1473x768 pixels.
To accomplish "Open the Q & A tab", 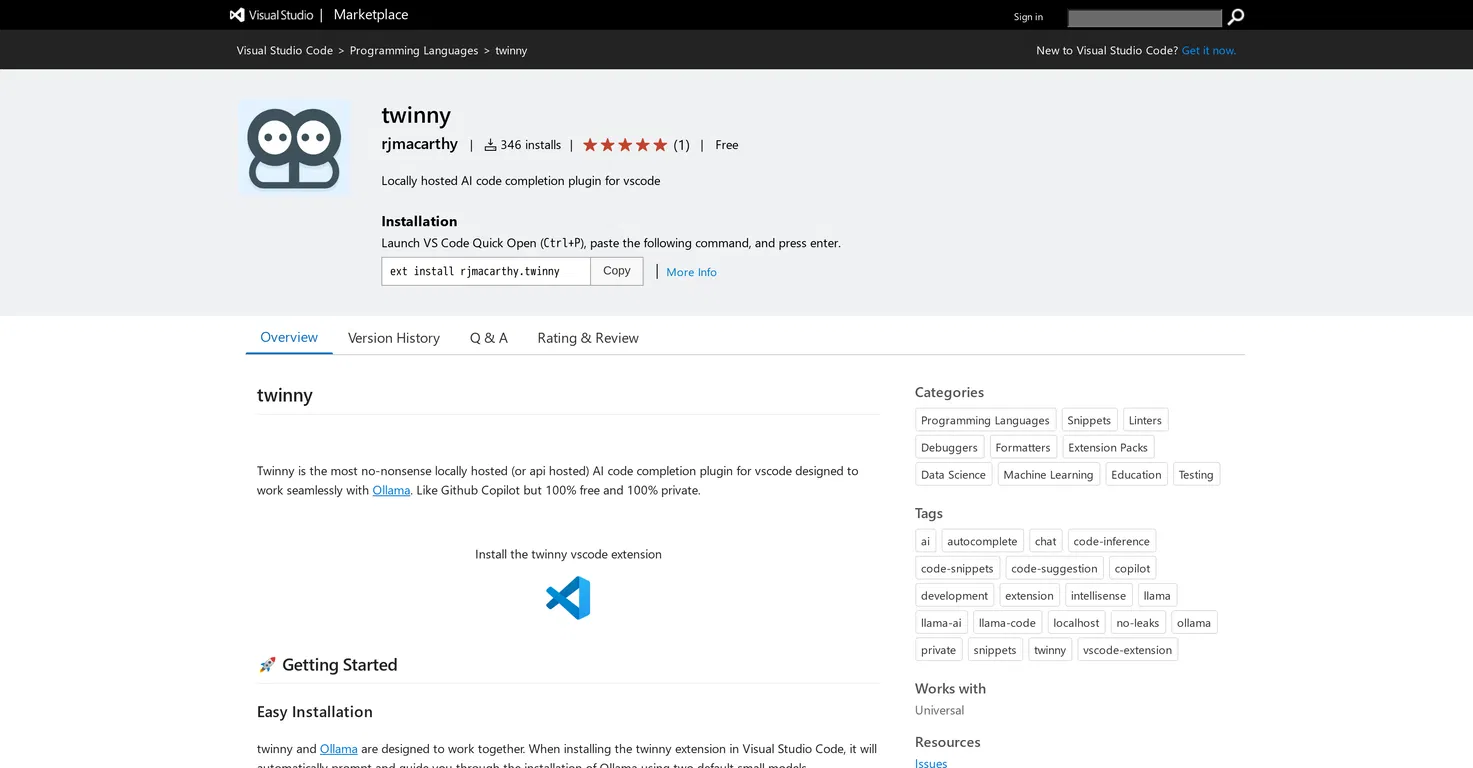I will point(489,338).
